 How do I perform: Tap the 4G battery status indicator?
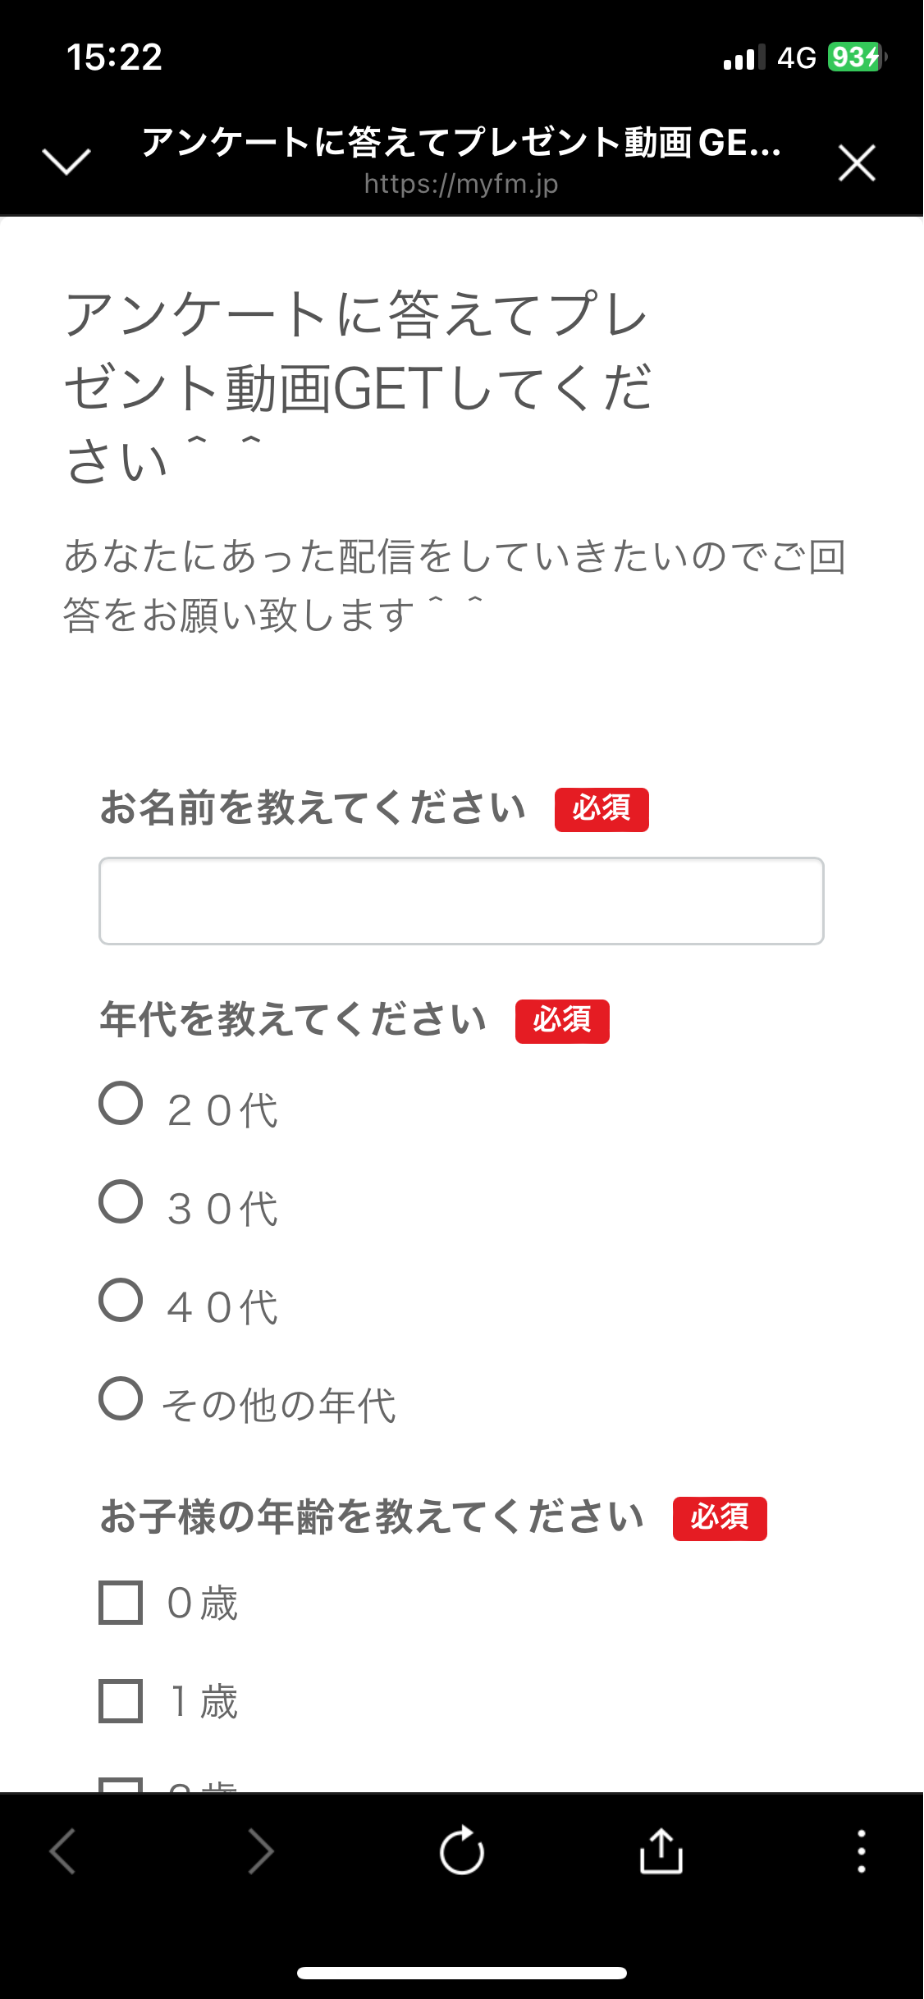(855, 57)
